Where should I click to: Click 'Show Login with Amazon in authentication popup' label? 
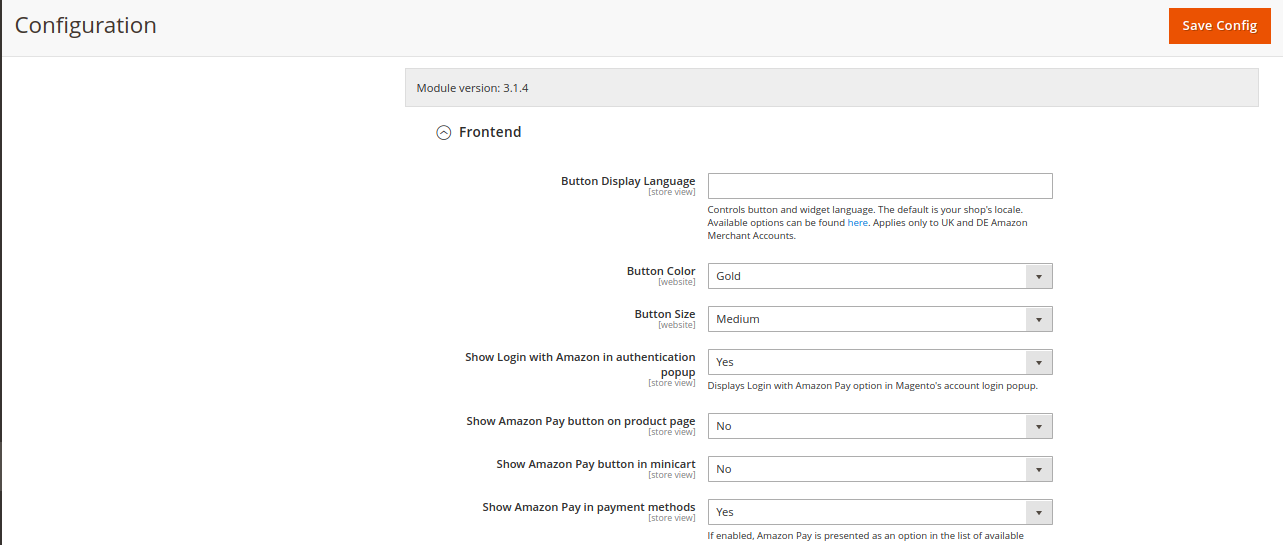coord(581,364)
